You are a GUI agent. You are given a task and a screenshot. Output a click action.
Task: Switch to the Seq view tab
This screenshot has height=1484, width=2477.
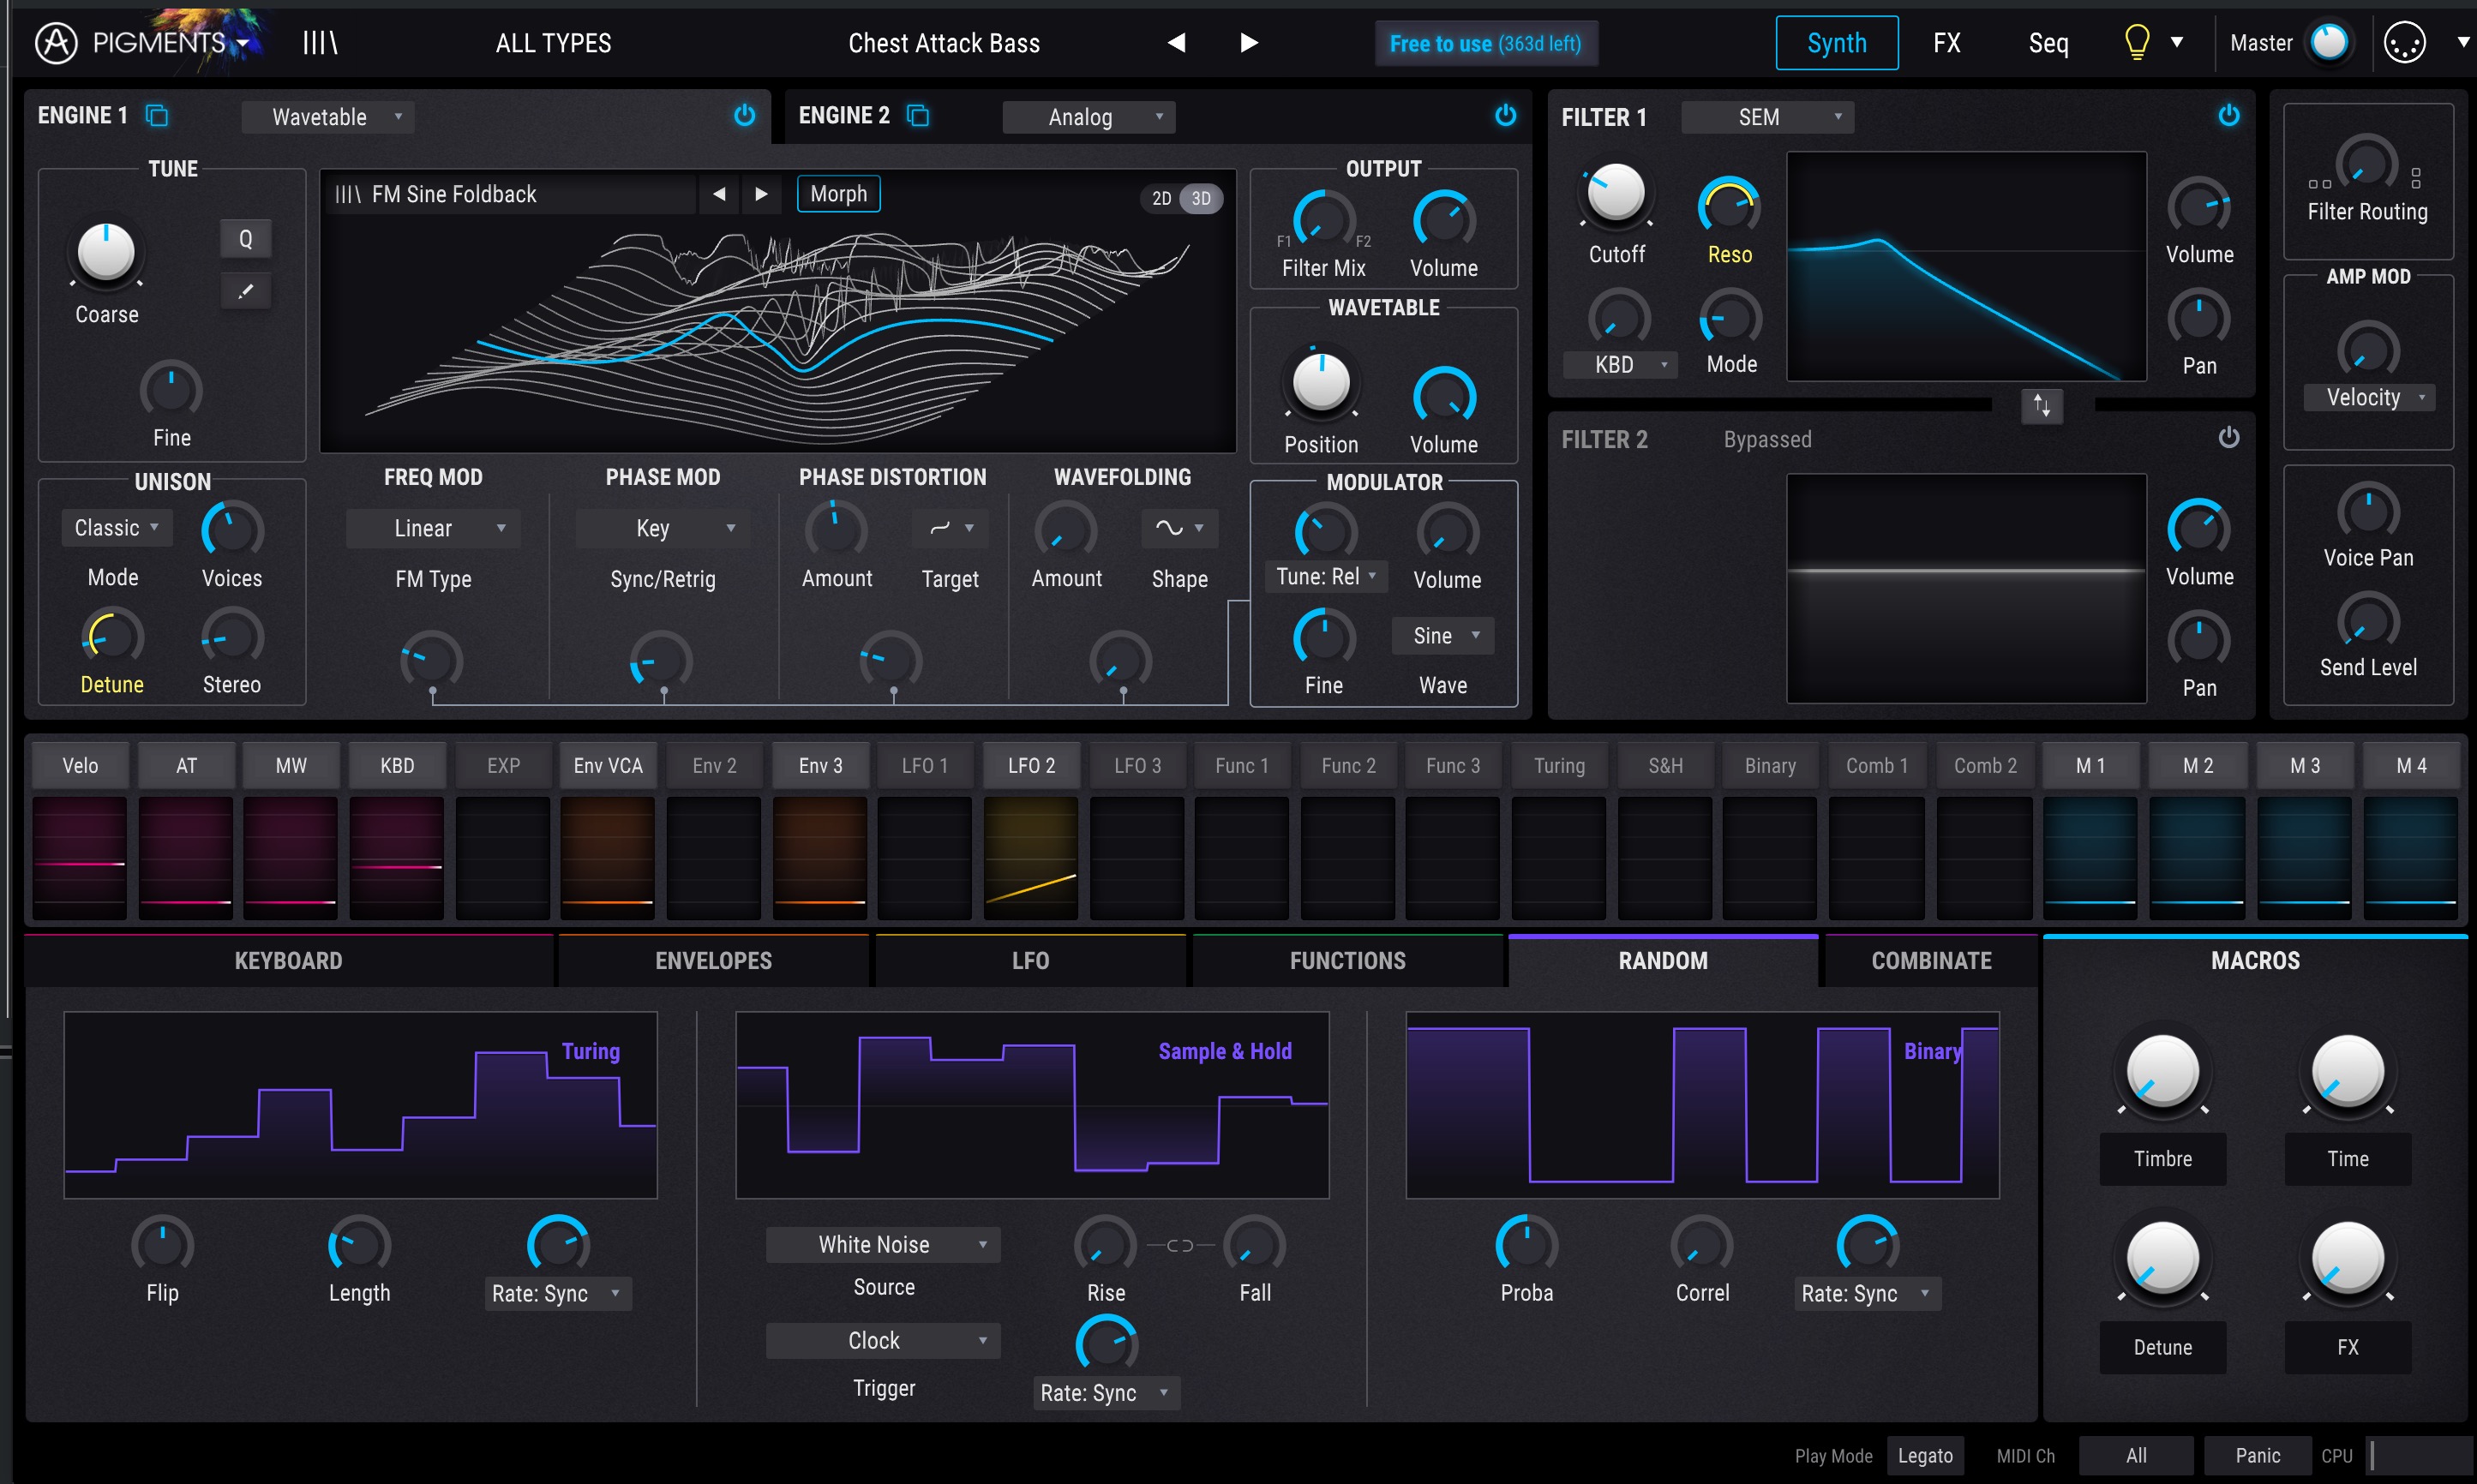(2048, 43)
